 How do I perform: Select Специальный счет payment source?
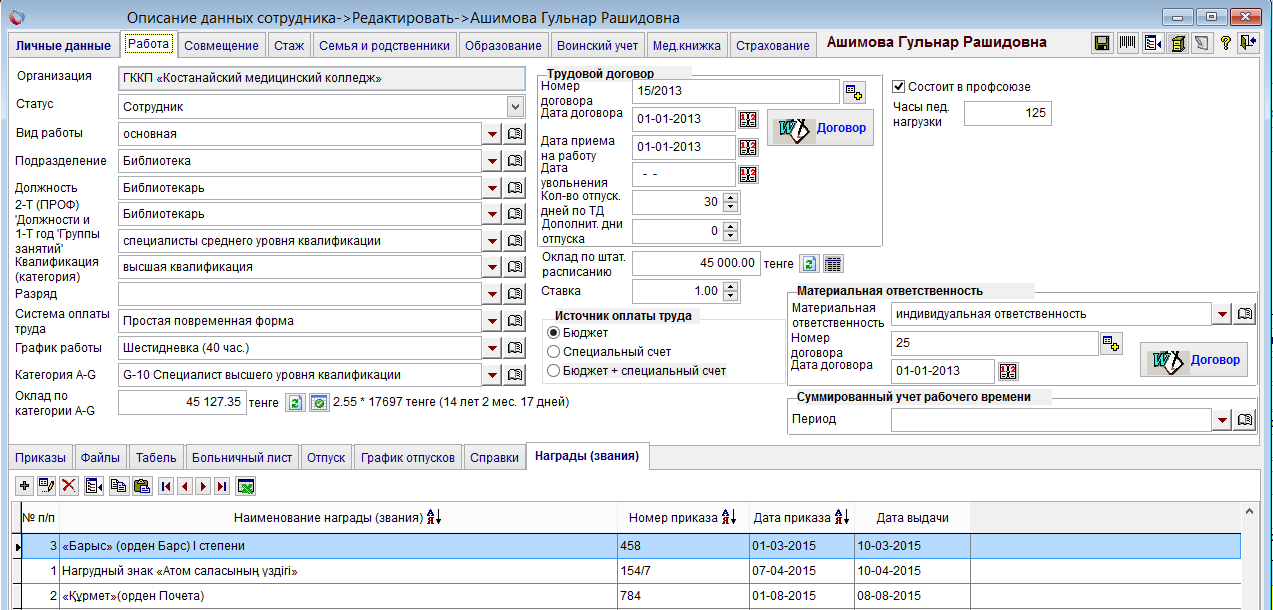553,351
